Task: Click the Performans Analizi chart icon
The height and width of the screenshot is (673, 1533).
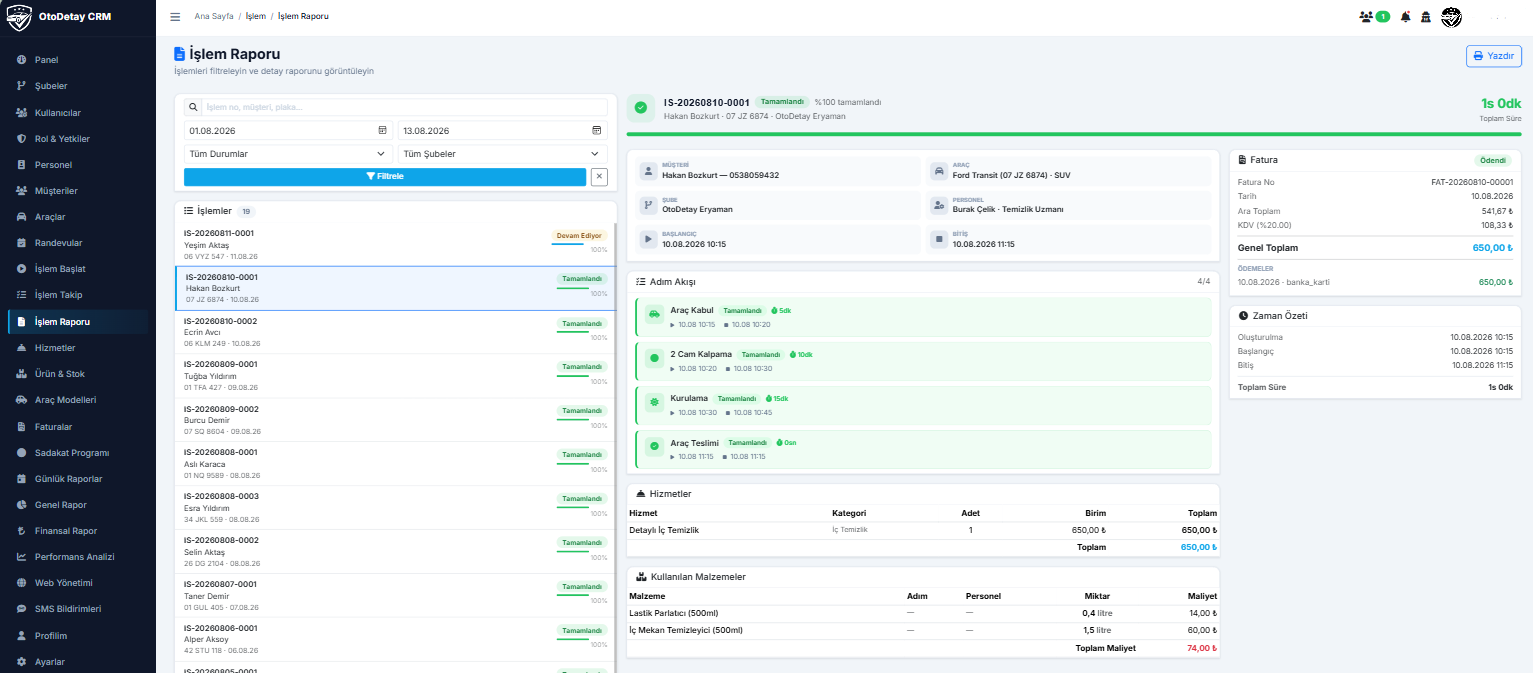Action: pyautogui.click(x=22, y=557)
